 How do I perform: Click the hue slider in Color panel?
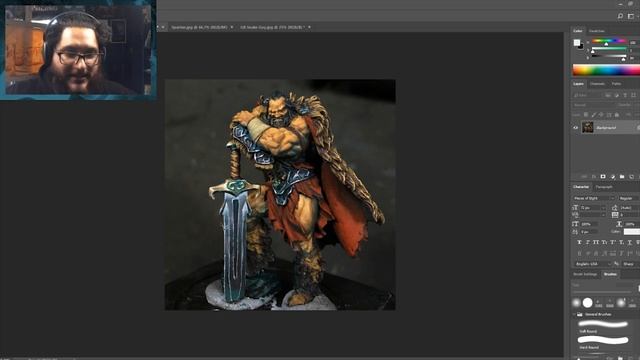609,41
